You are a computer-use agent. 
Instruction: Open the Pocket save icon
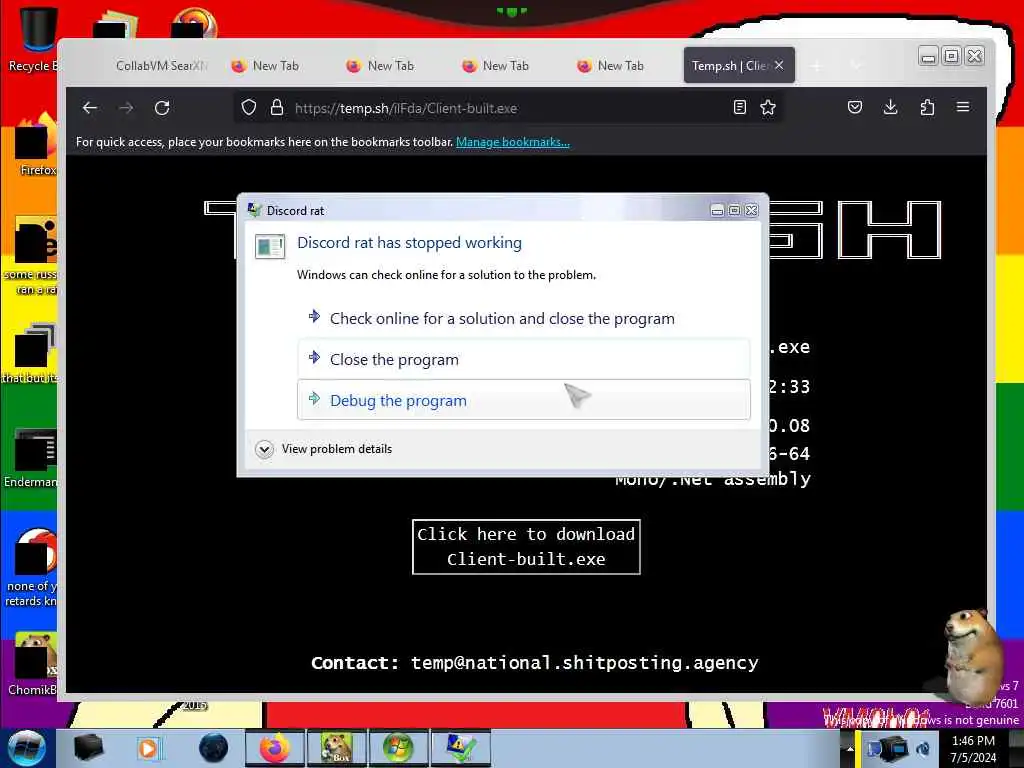click(854, 107)
